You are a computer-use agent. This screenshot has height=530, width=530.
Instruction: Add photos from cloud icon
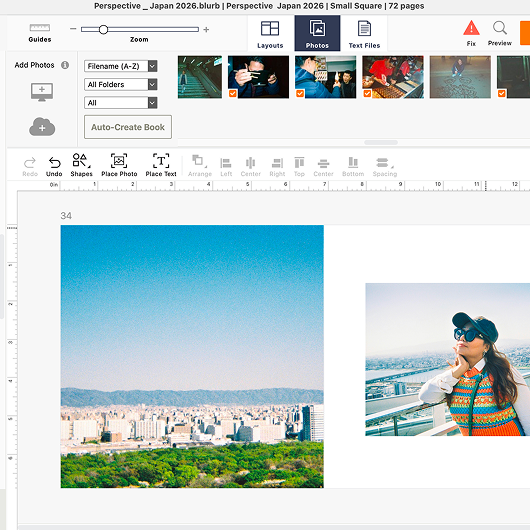pos(42,127)
